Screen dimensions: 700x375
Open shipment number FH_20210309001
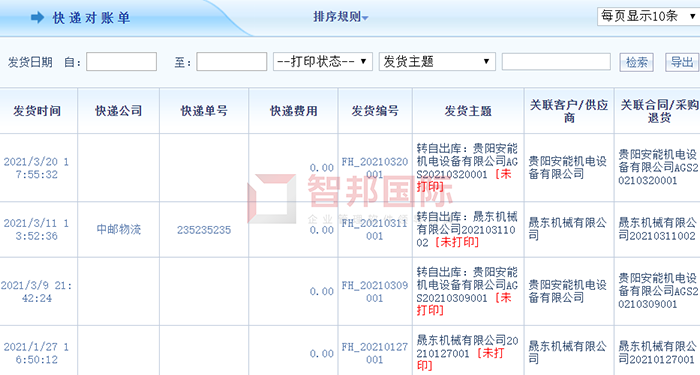point(375,292)
